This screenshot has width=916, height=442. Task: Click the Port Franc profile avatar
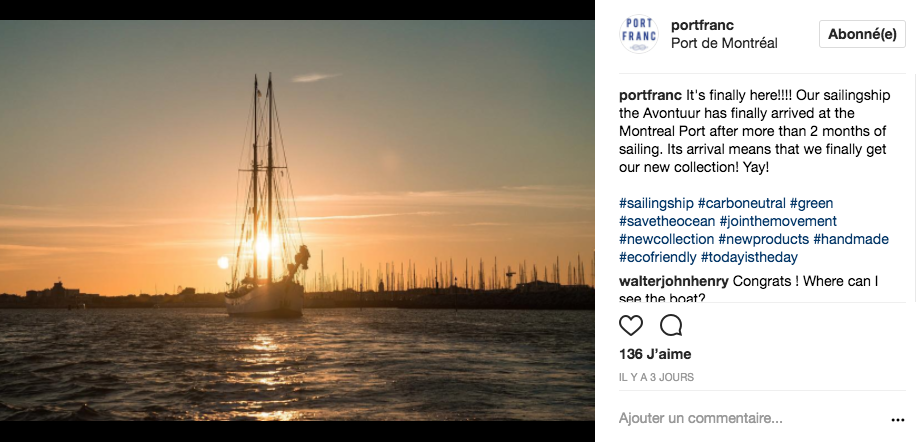point(639,34)
